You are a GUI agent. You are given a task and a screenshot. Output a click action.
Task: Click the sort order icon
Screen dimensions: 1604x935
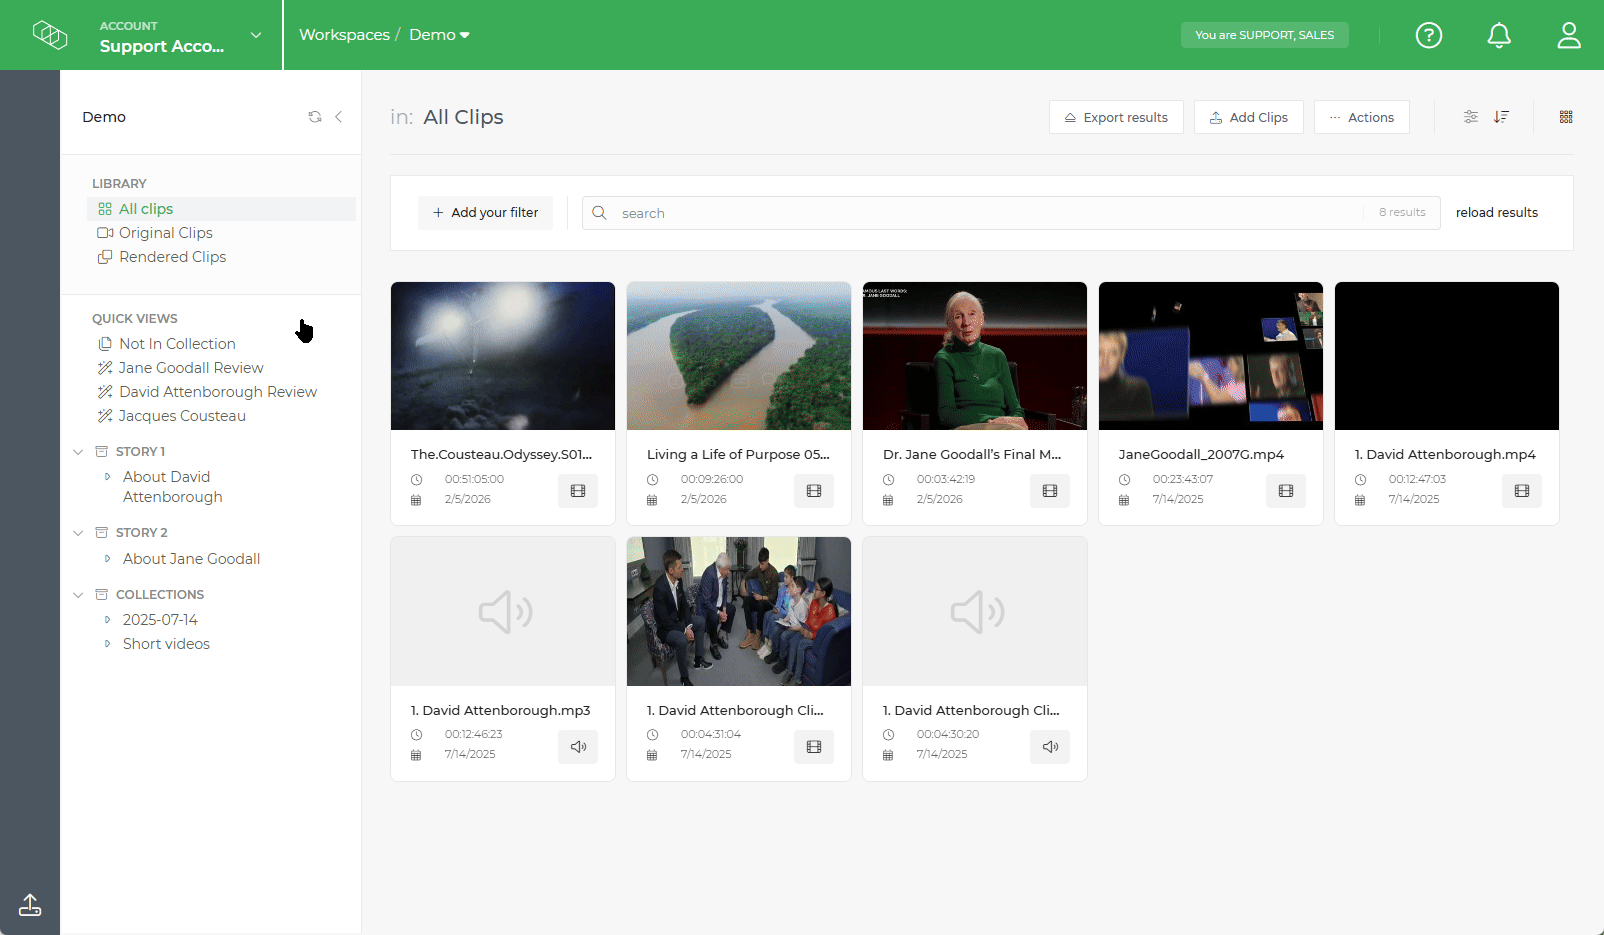point(1501,117)
